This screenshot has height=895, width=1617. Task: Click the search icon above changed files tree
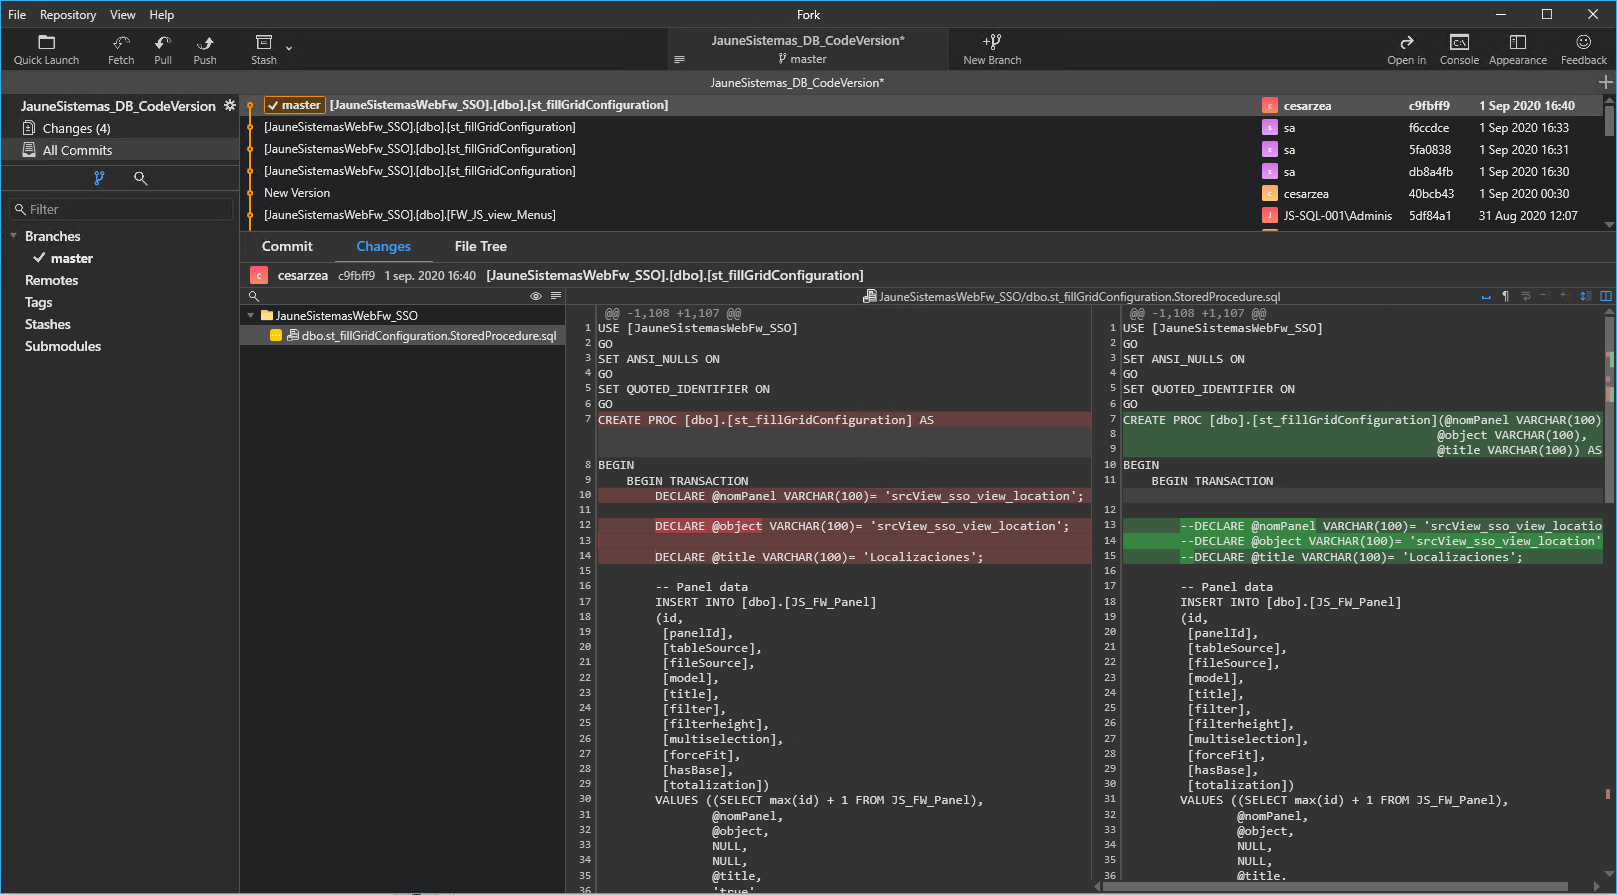pos(254,296)
